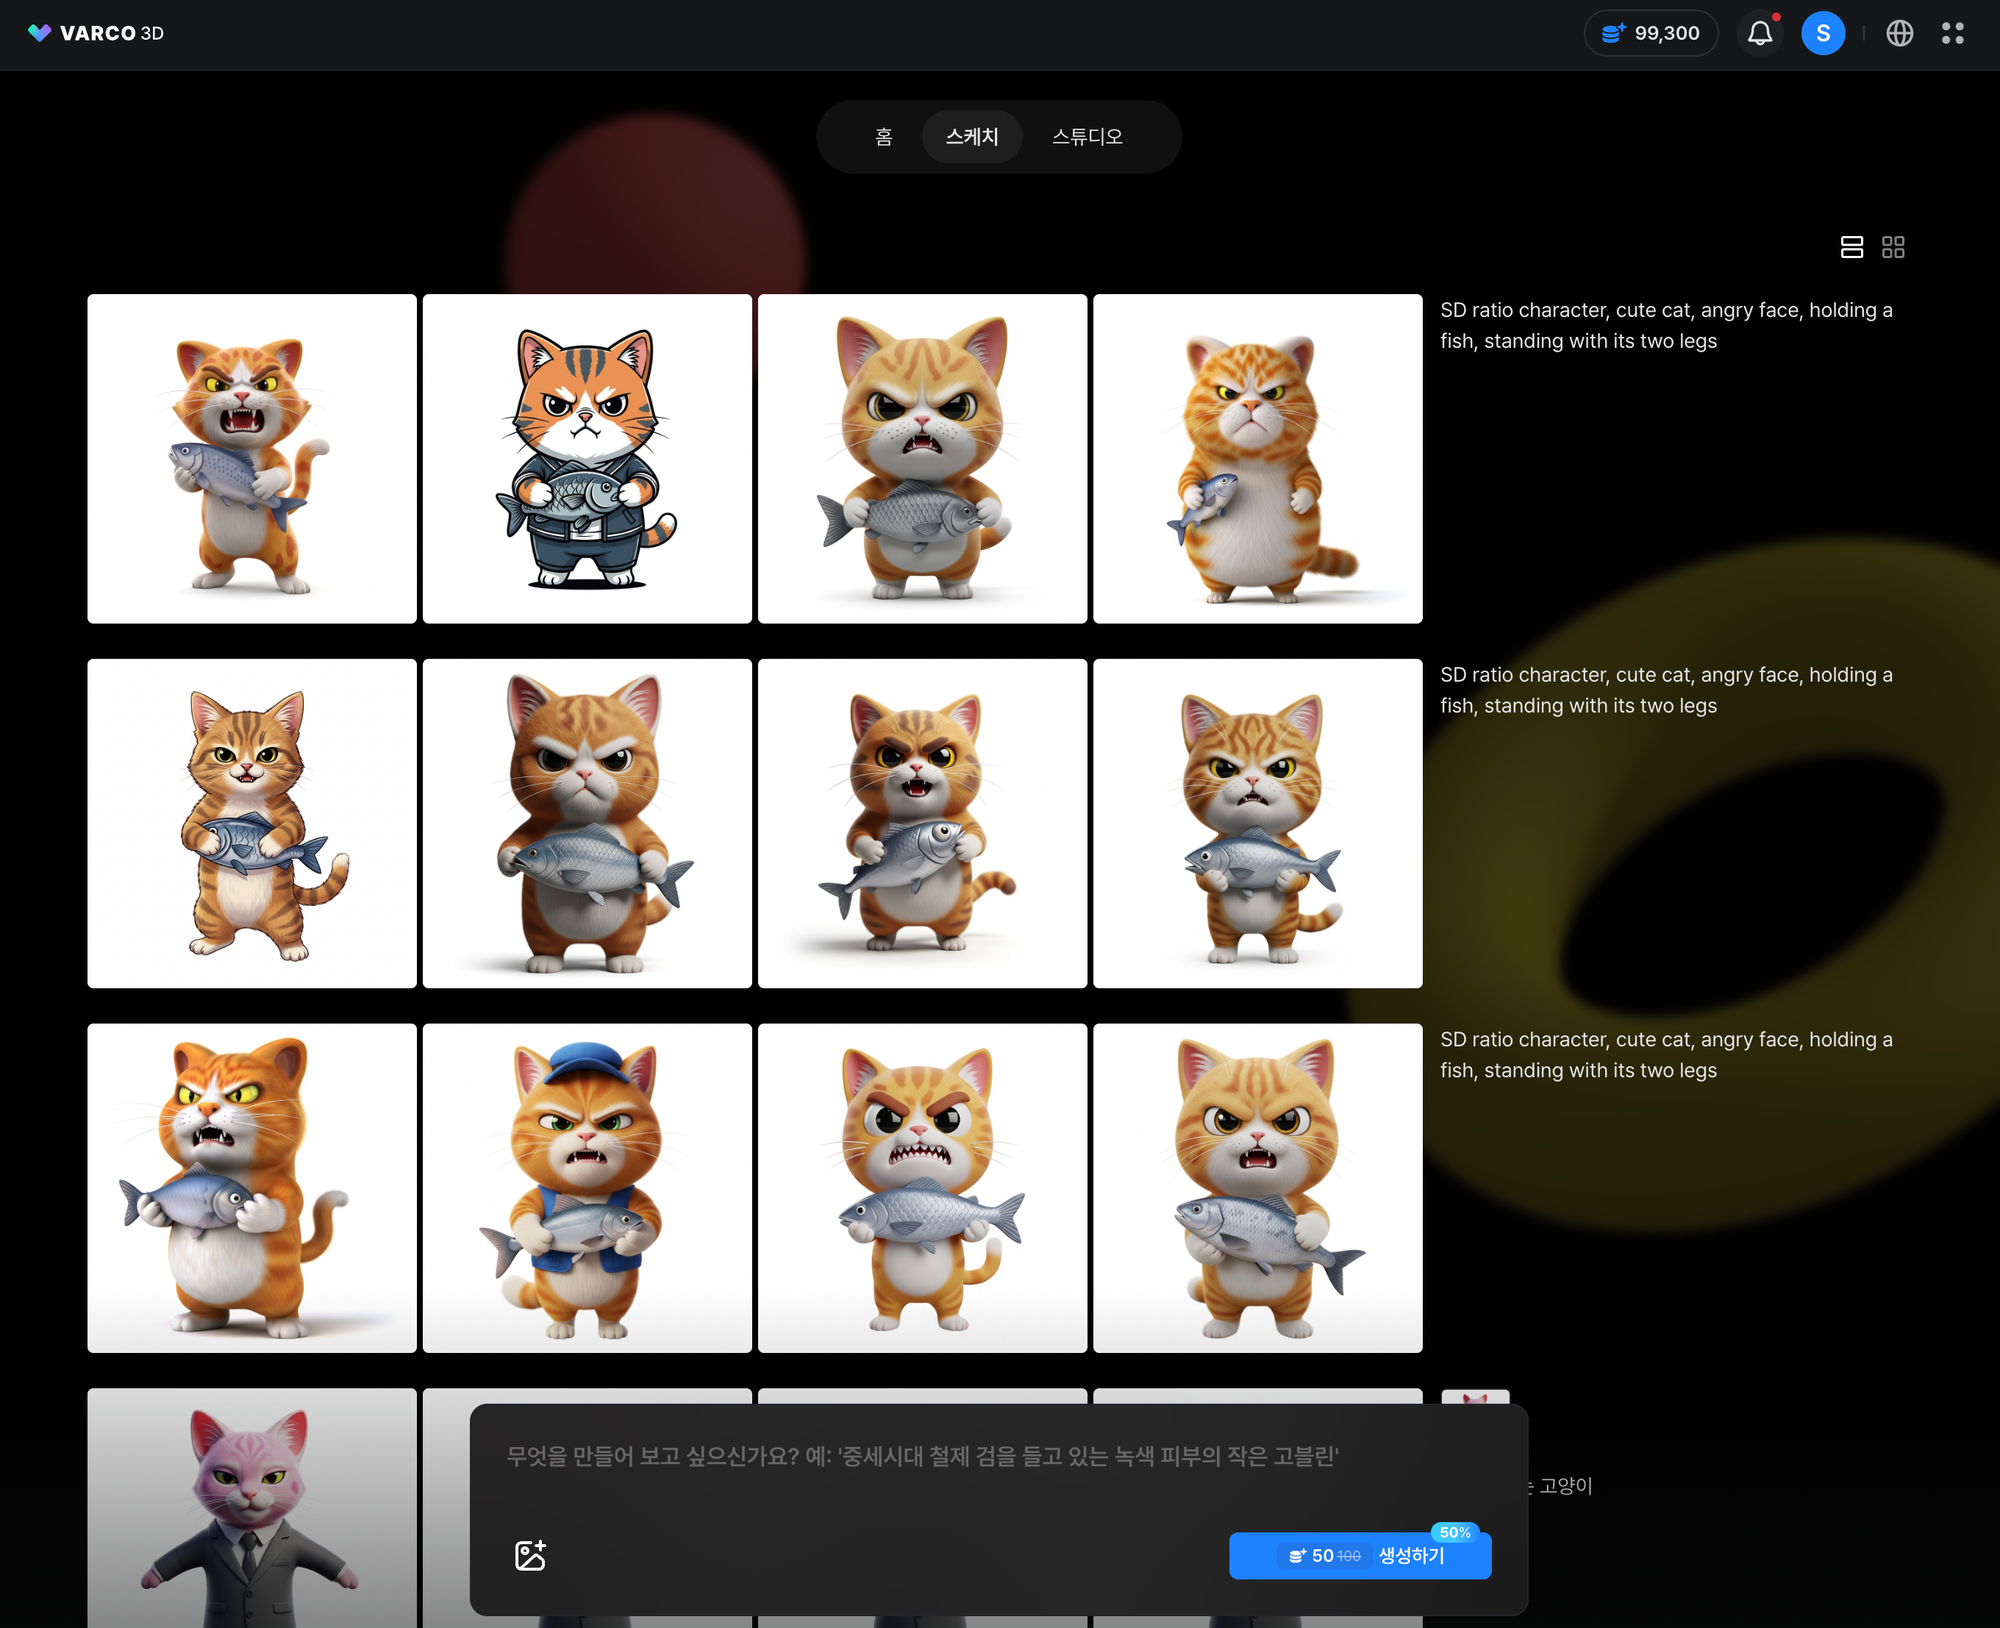Switch to grid view layout
Screen dimensions: 2000x1628
click(x=1893, y=247)
